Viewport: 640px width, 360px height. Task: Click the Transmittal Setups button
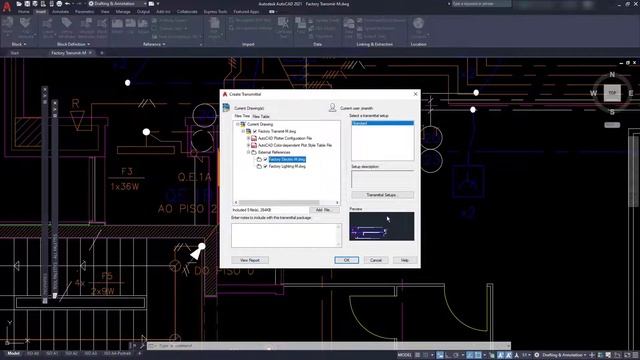[382, 195]
